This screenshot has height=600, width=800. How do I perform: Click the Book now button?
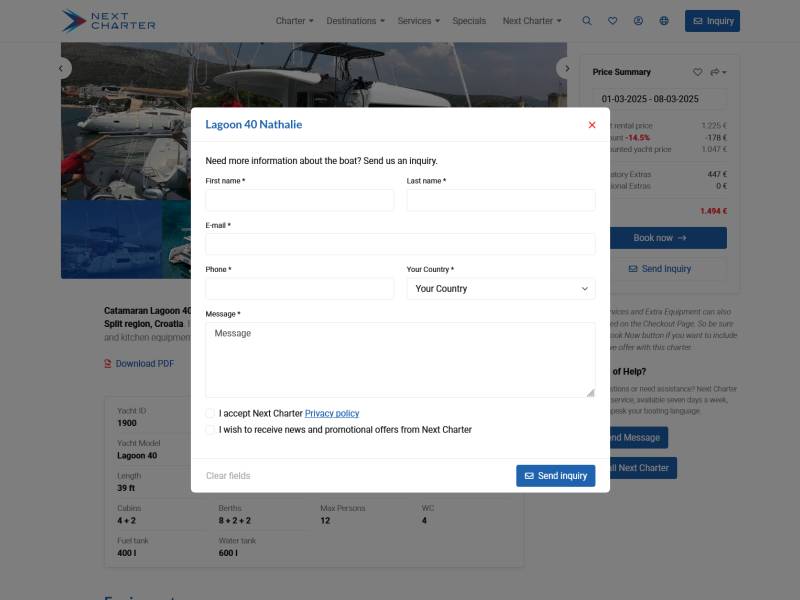click(668, 238)
